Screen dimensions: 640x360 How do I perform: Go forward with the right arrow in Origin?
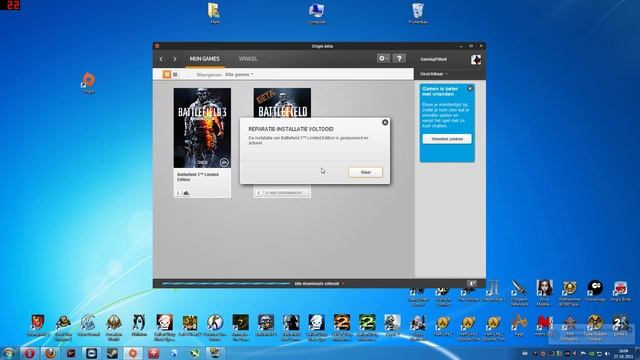175,59
